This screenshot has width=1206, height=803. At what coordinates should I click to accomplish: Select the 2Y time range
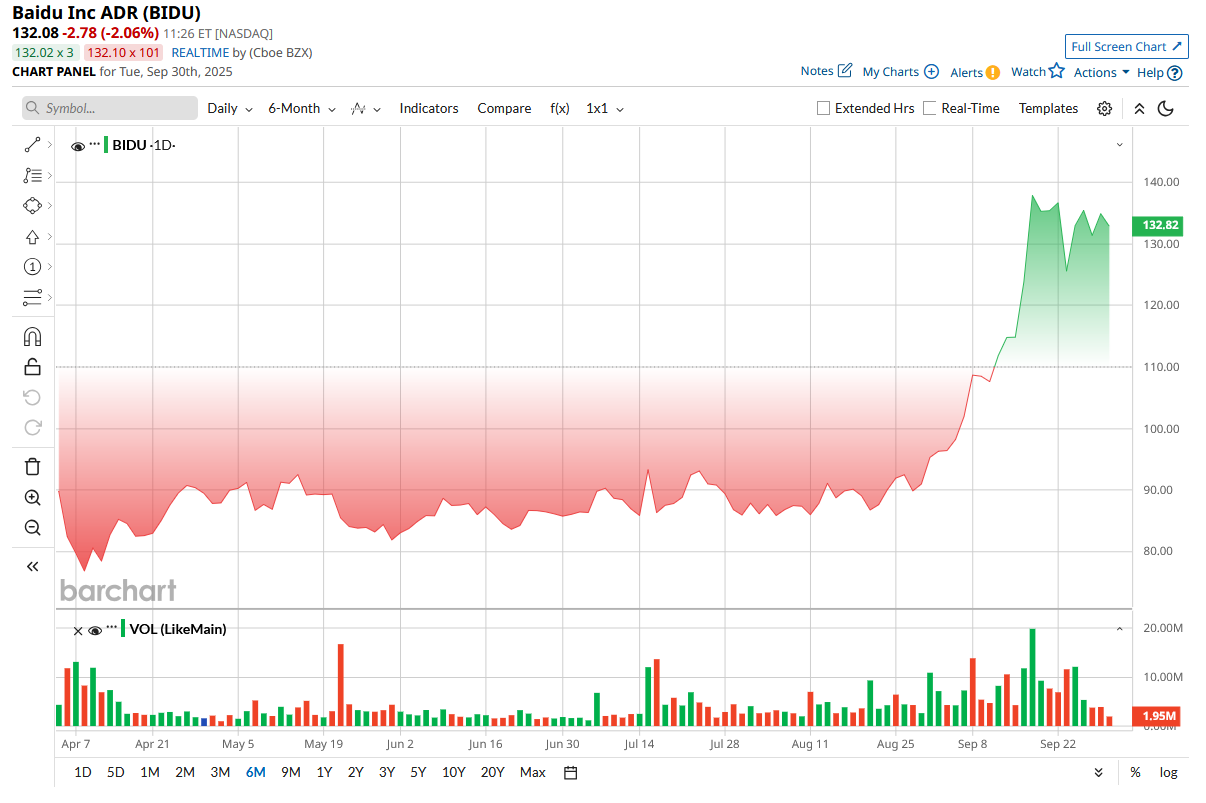[x=355, y=772]
